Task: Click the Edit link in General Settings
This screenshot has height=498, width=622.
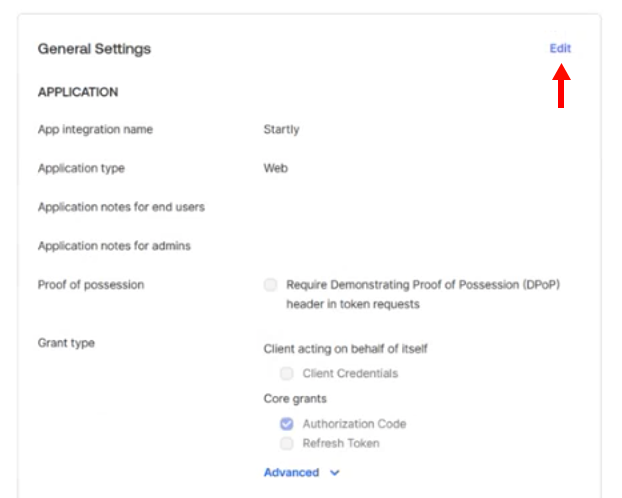Action: tap(560, 48)
